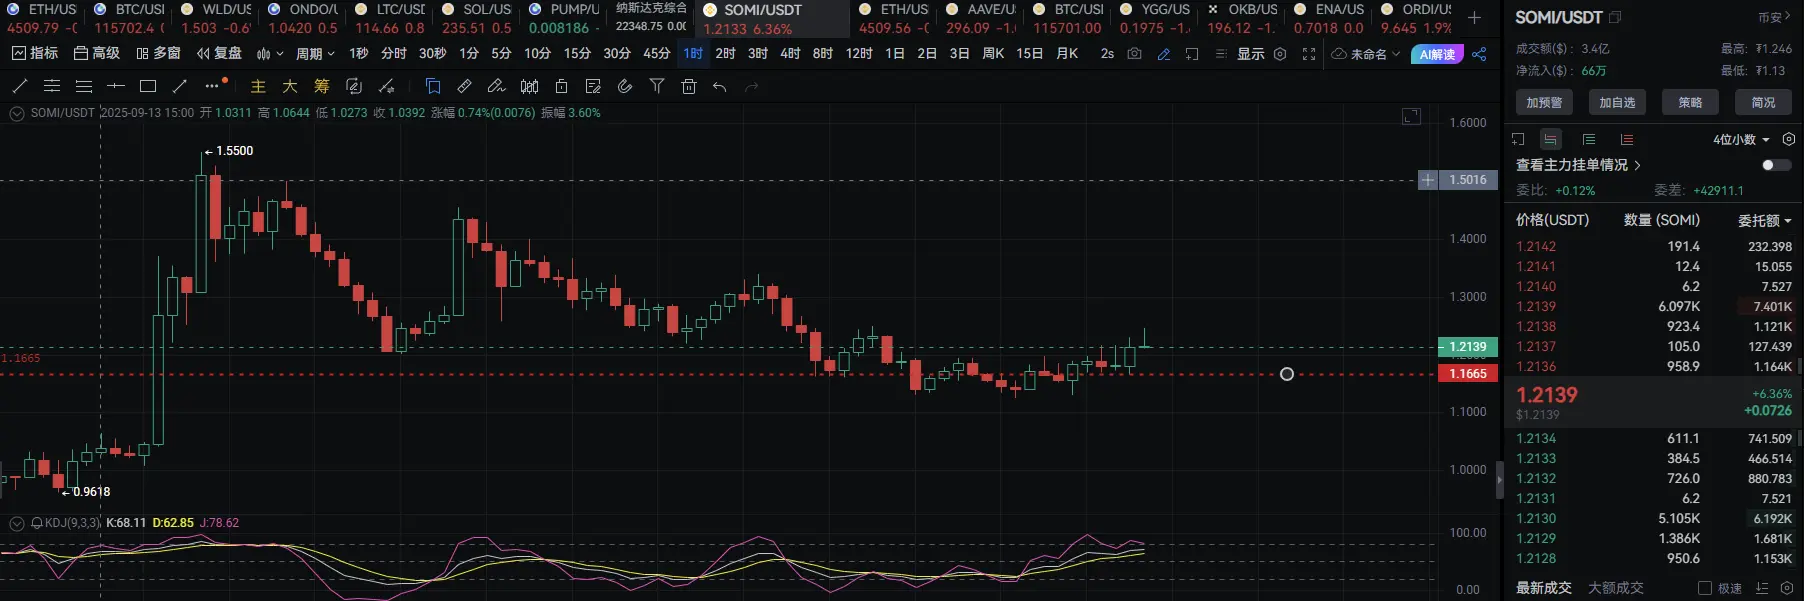Click the AI解读 button
This screenshot has width=1804, height=601.
pos(1437,54)
